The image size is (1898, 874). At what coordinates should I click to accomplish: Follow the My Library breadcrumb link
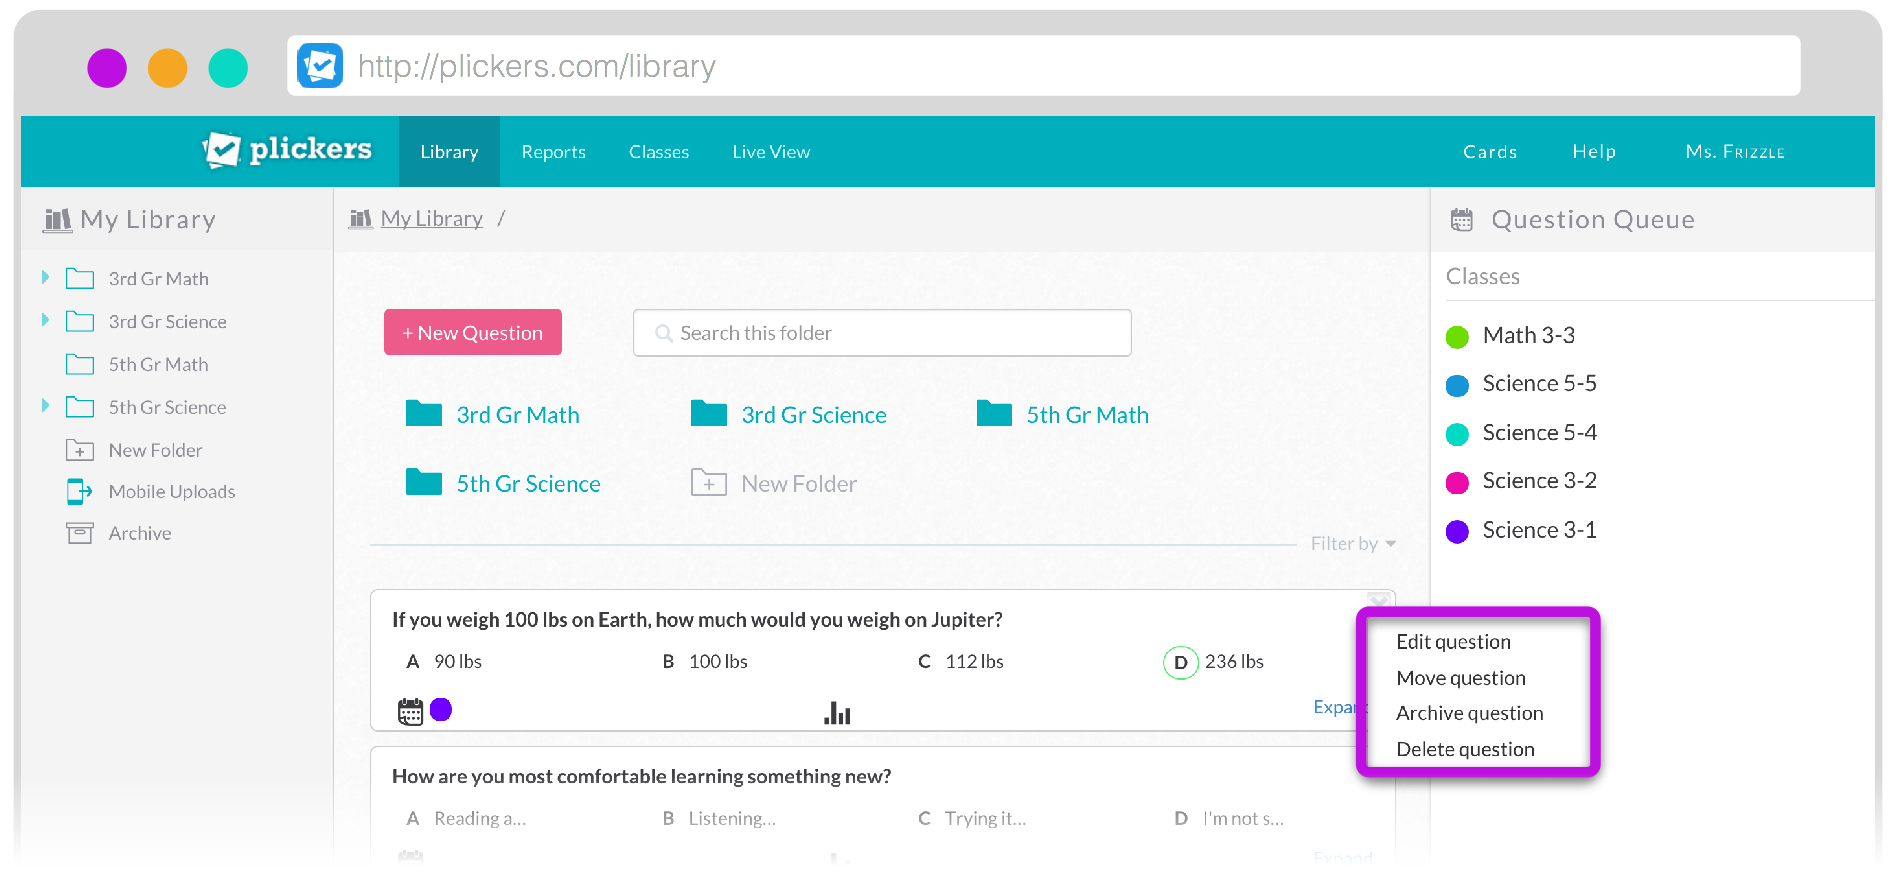(x=431, y=219)
